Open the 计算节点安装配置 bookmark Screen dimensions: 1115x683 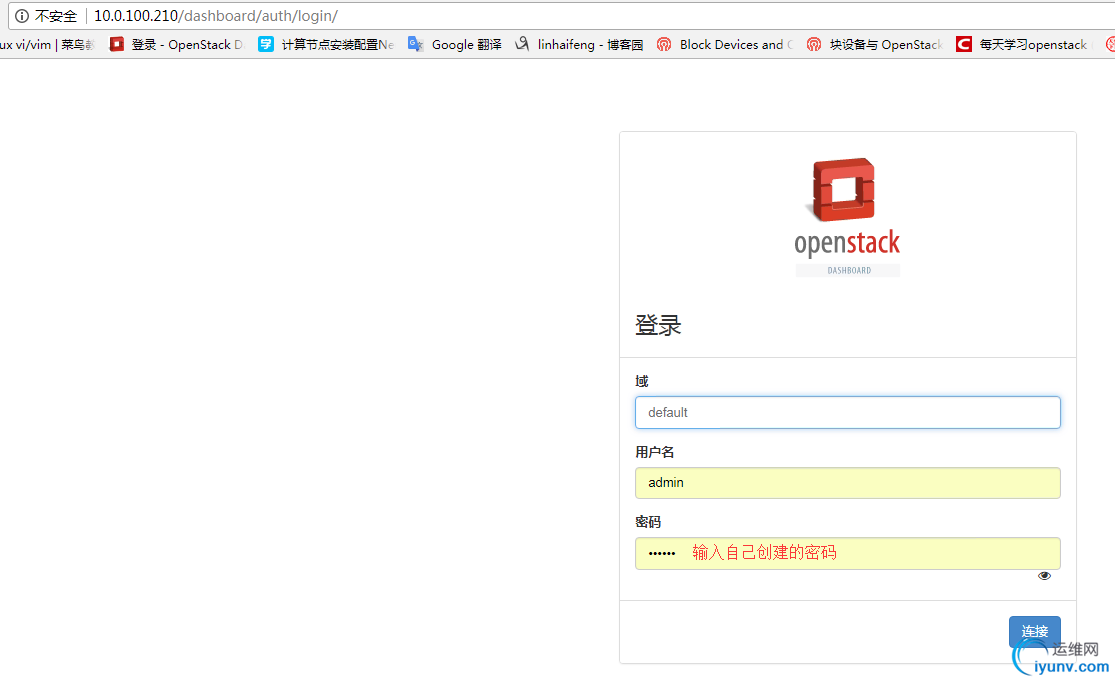click(x=338, y=45)
